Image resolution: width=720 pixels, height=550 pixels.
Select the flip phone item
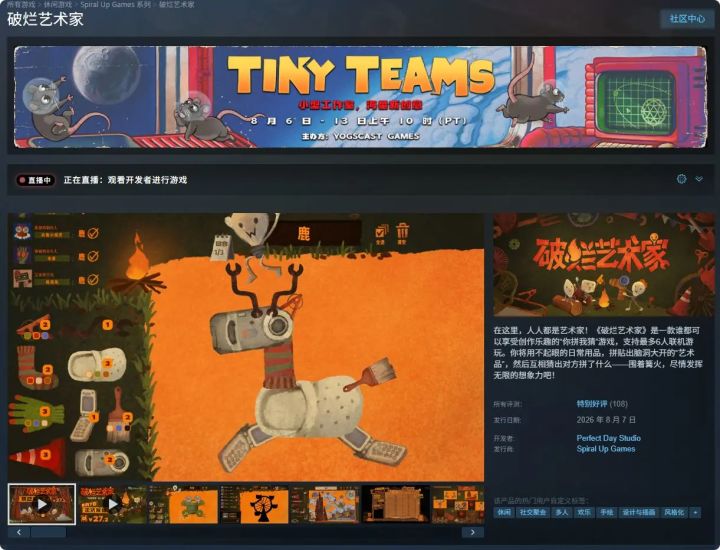(85, 415)
